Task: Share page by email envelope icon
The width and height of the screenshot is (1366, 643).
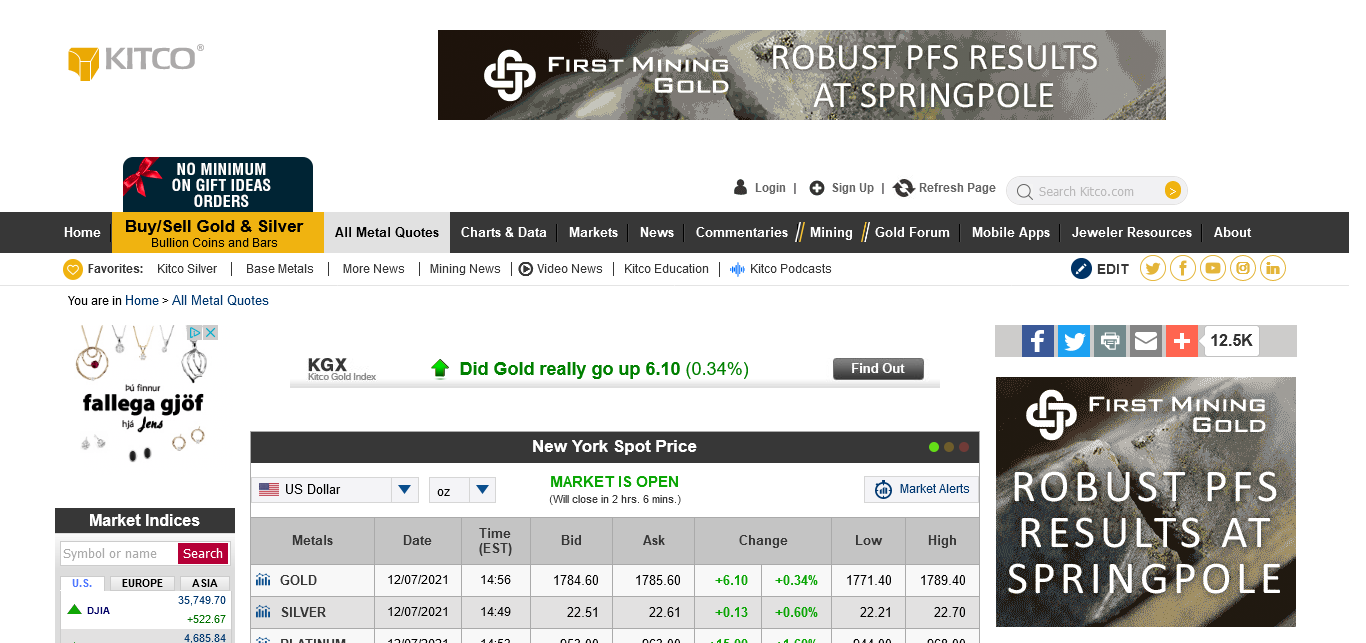Action: (1146, 341)
